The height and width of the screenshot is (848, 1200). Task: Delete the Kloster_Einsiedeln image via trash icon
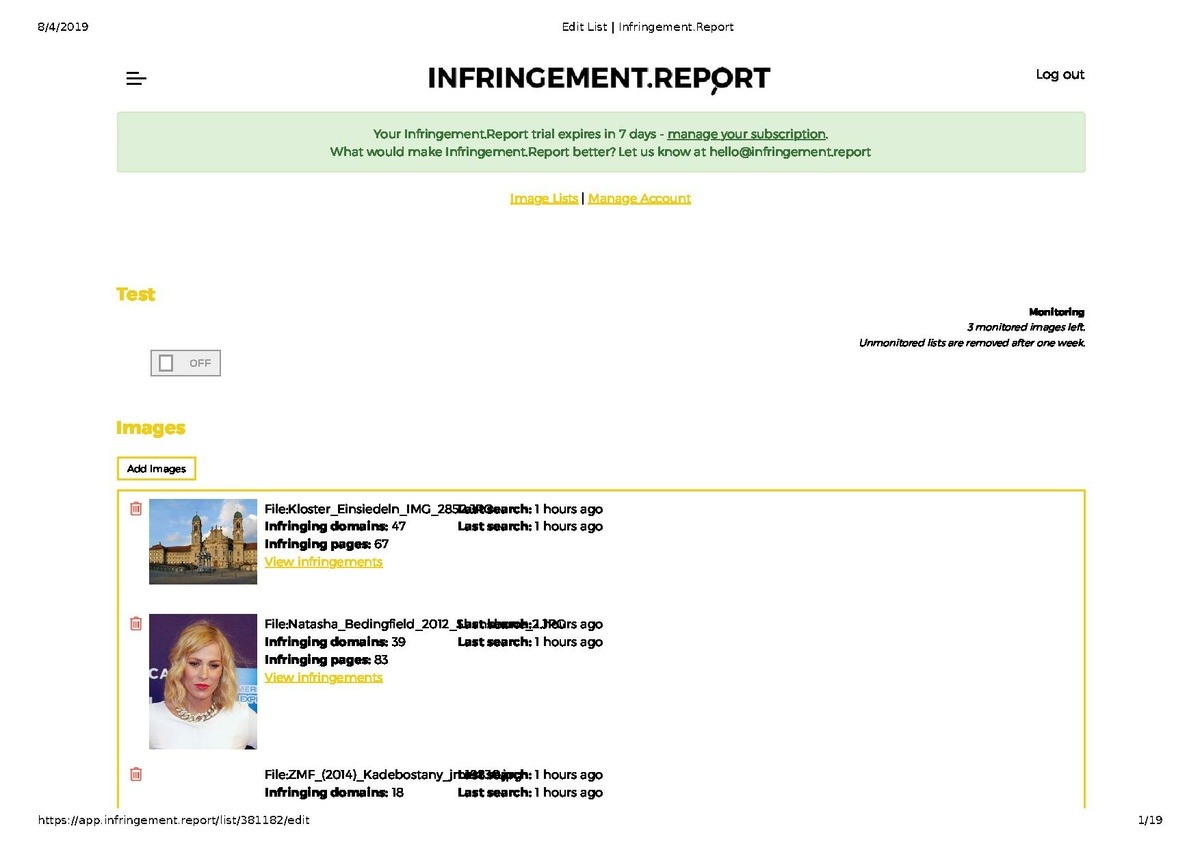point(136,508)
